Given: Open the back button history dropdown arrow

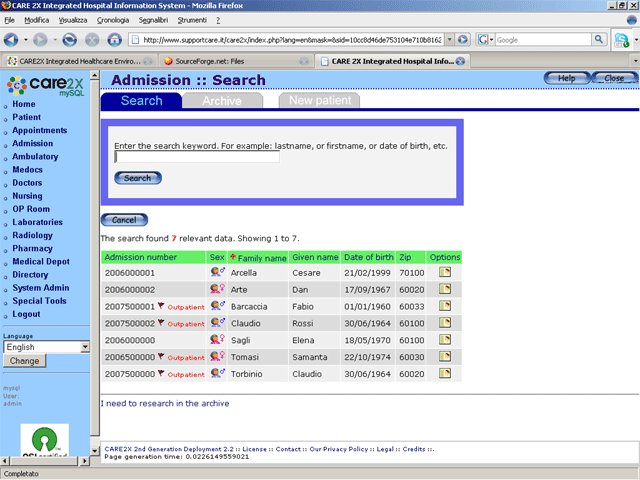Looking at the screenshot, I should pyautogui.click(x=26, y=40).
